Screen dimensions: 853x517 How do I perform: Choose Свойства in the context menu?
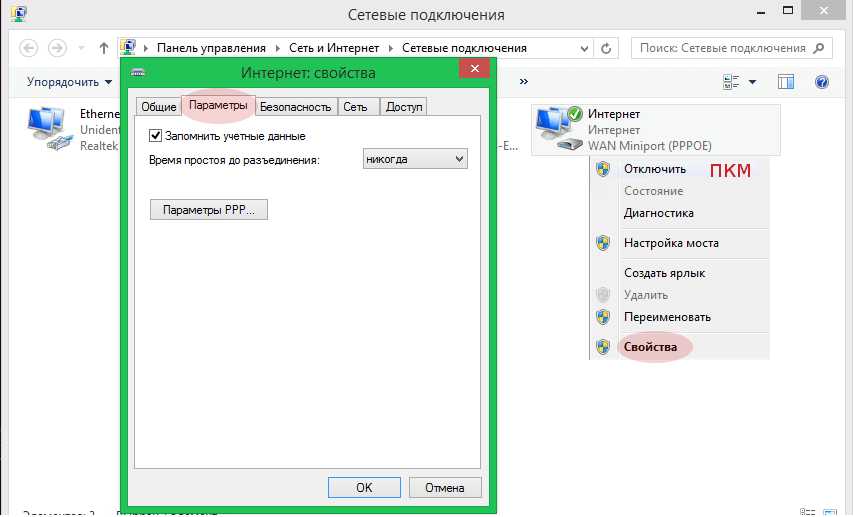[650, 347]
